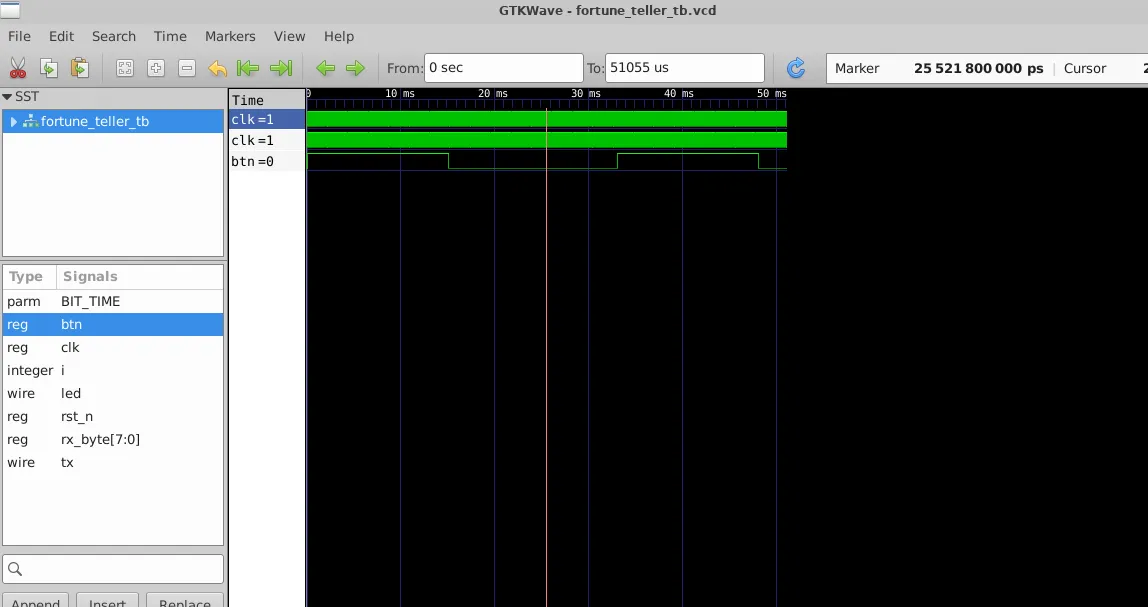Find the next edge with right arrow

[x=355, y=68]
